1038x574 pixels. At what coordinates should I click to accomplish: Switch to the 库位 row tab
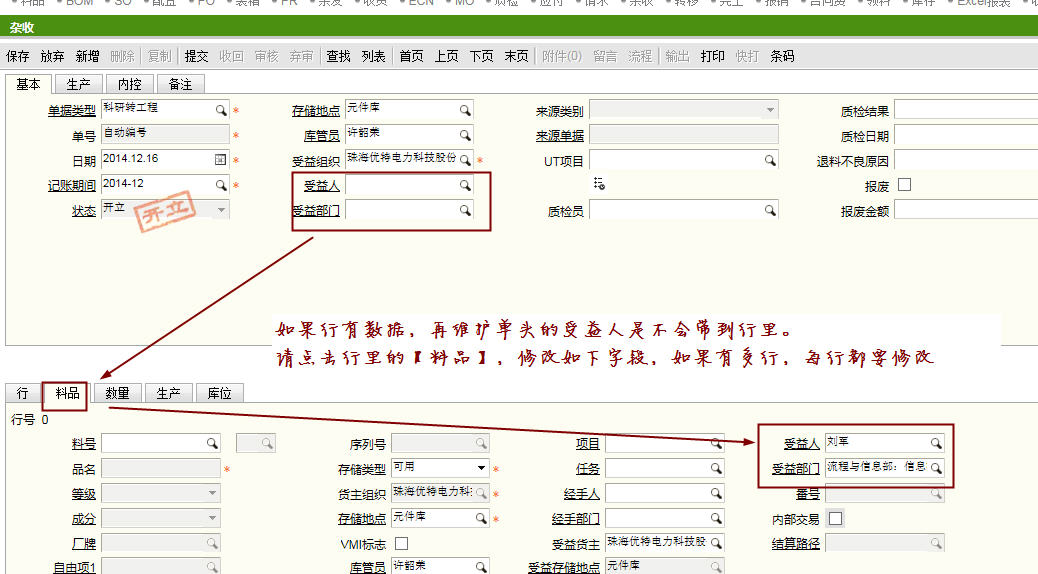219,393
